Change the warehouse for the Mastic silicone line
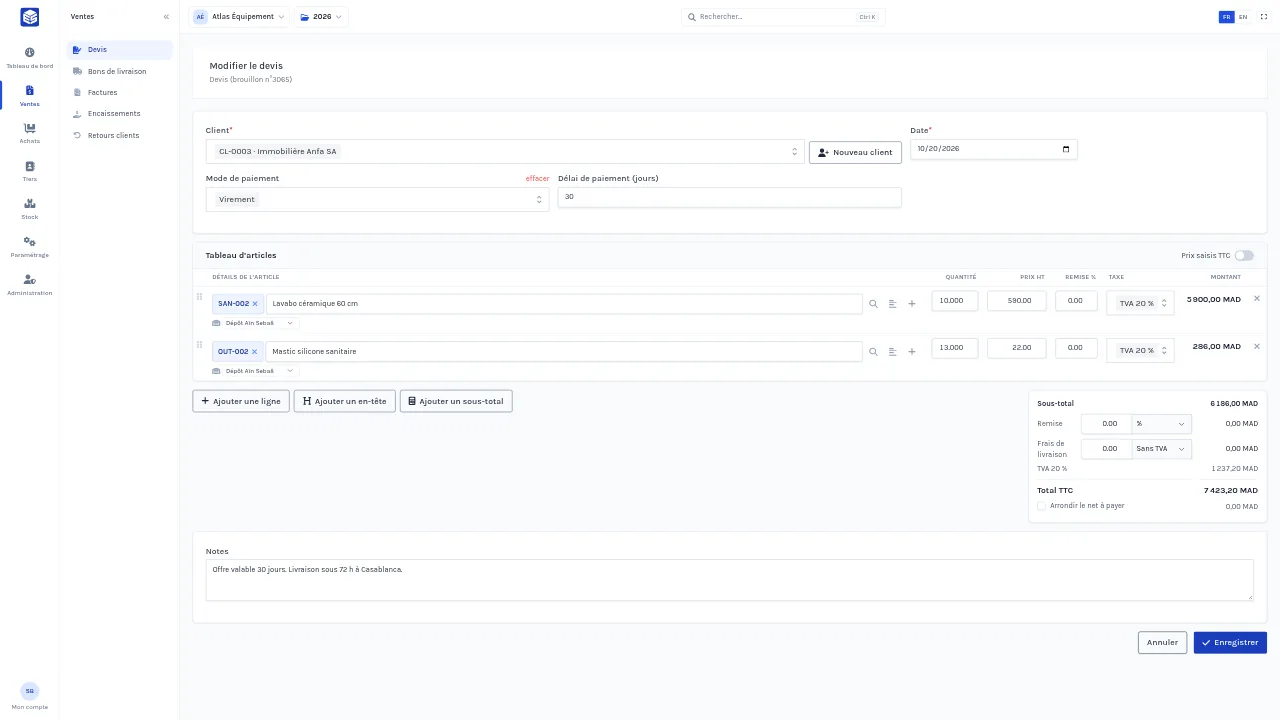The height and width of the screenshot is (720, 1280). point(255,371)
